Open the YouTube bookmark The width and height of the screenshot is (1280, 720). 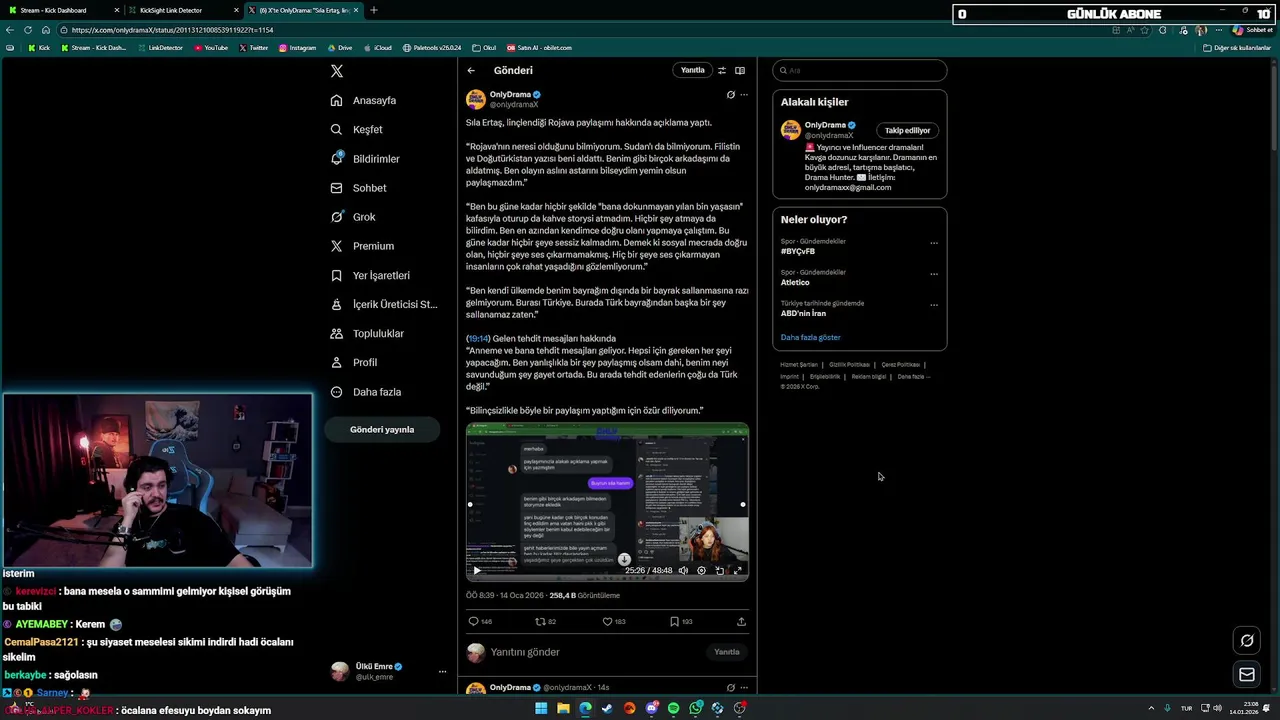[x=211, y=48]
